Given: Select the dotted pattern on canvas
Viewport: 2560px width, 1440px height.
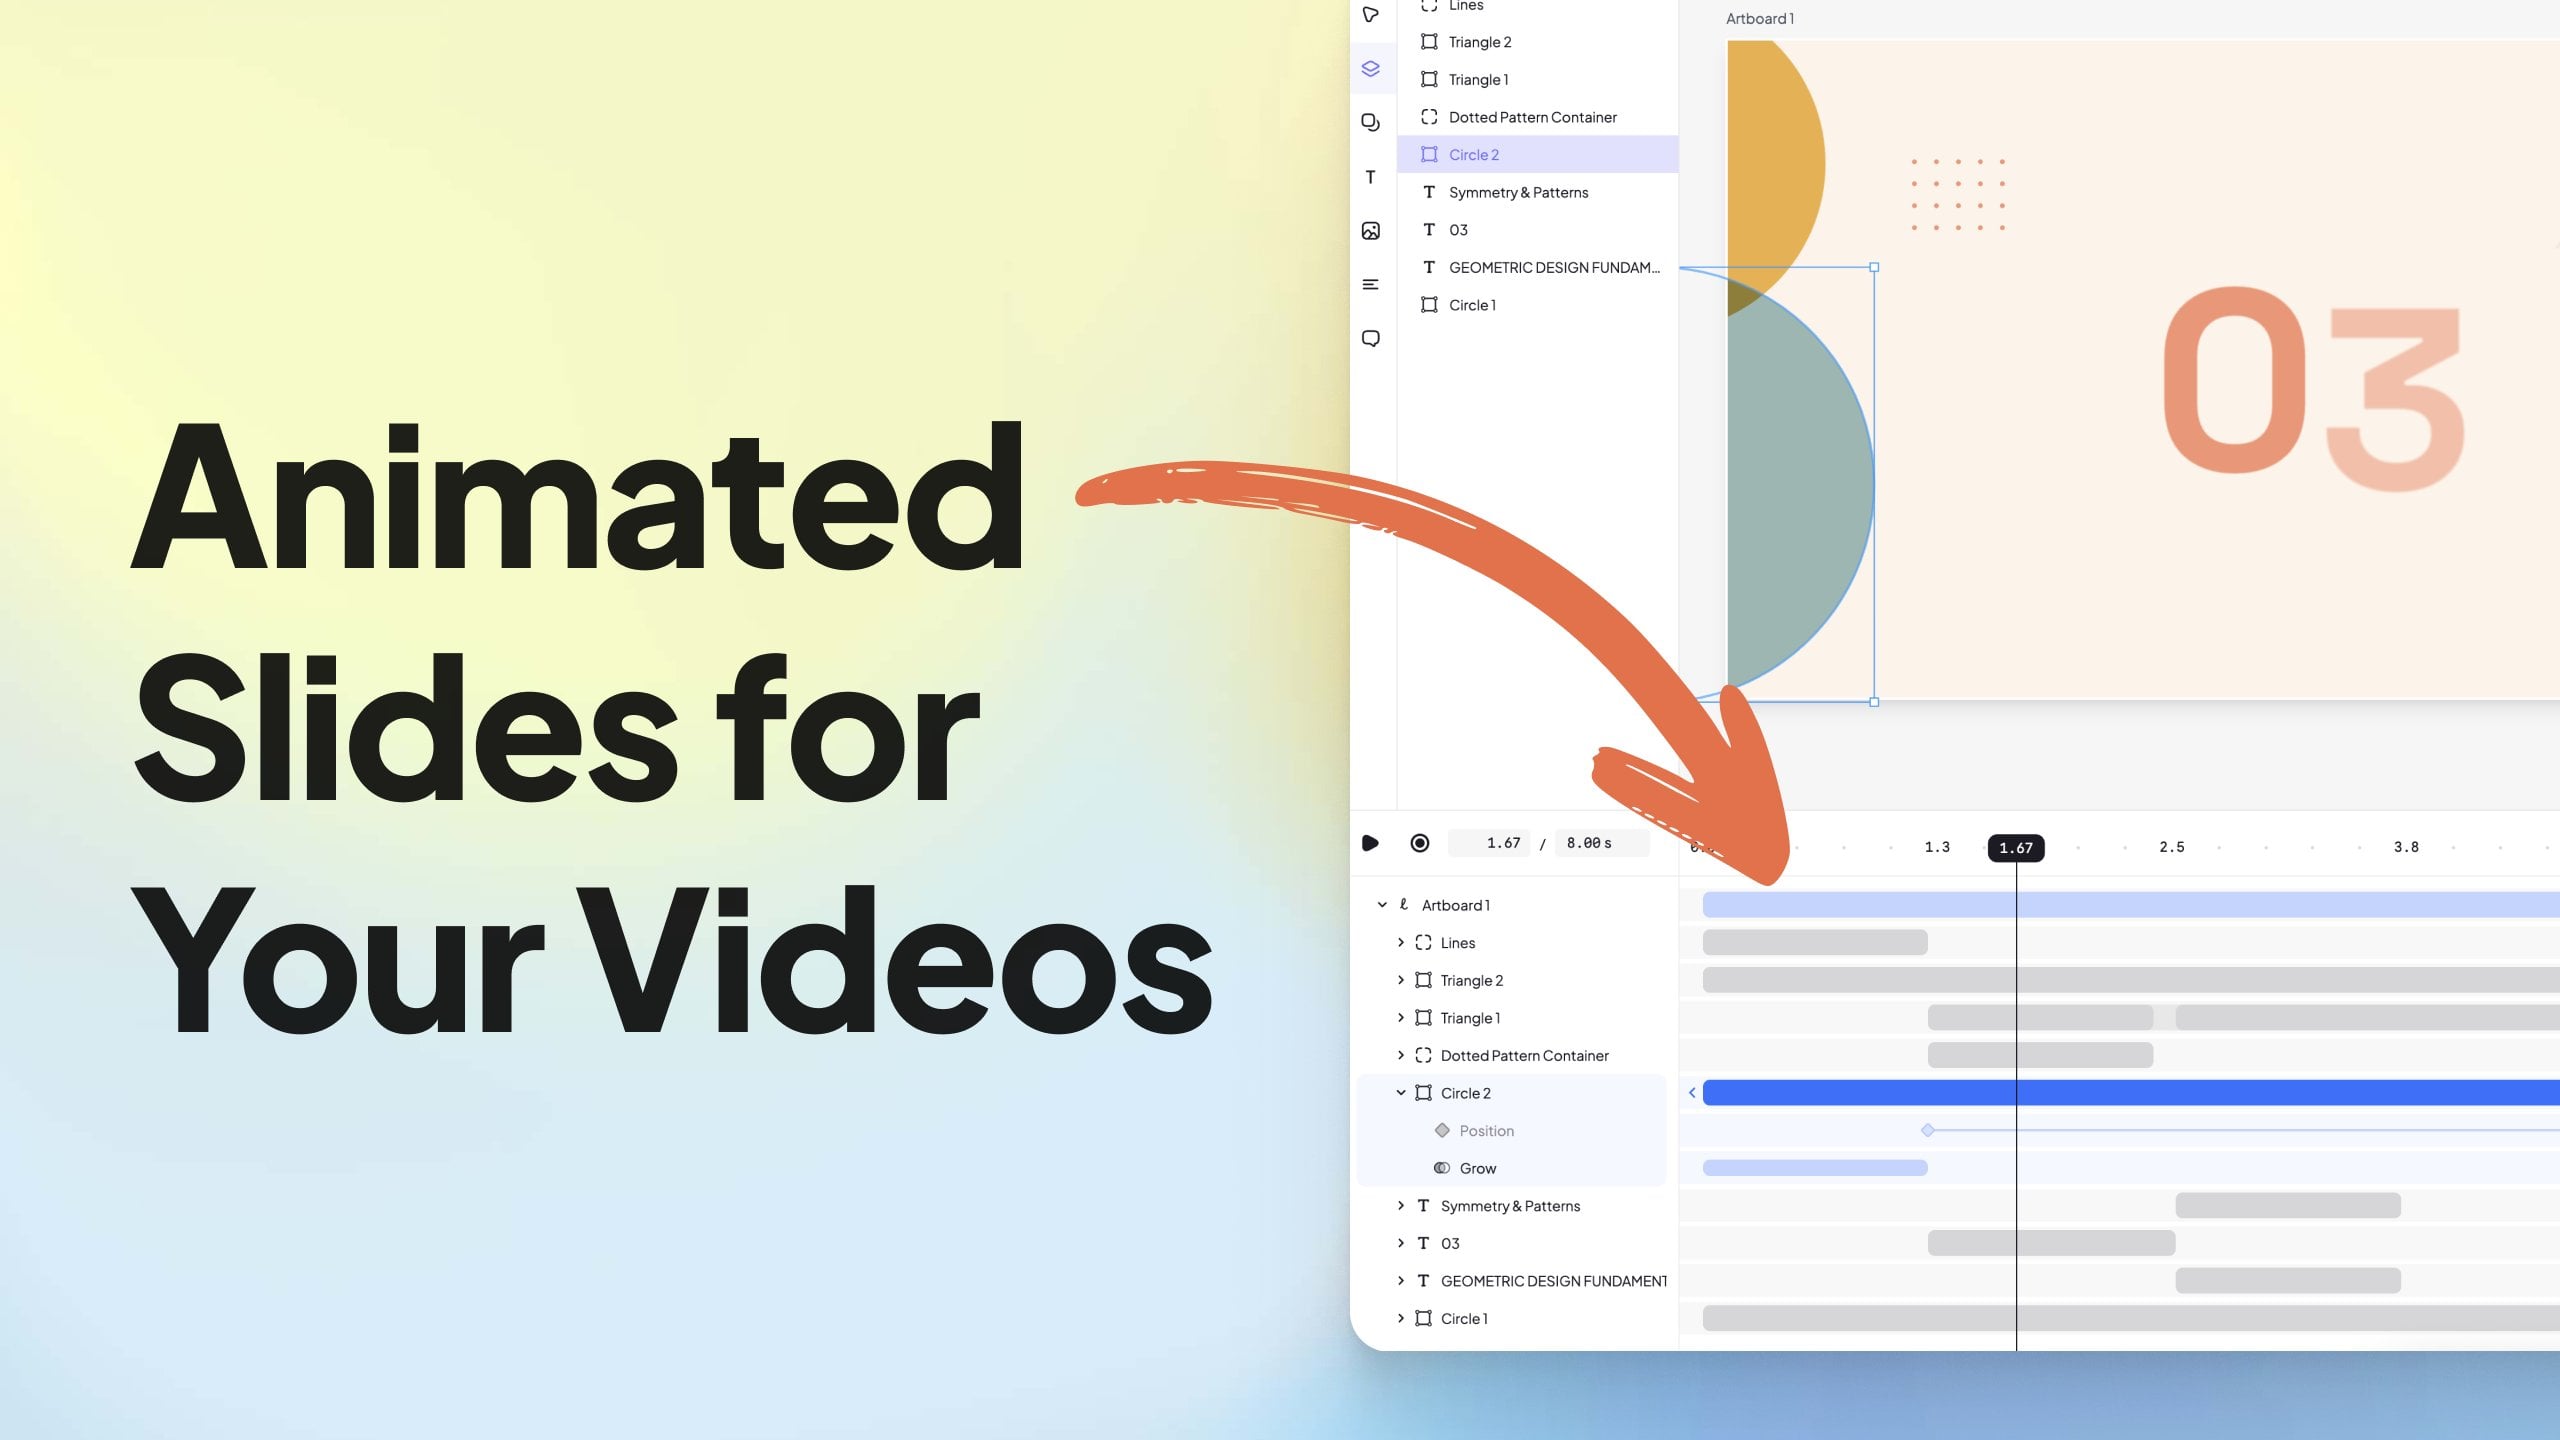Looking at the screenshot, I should (x=1958, y=194).
